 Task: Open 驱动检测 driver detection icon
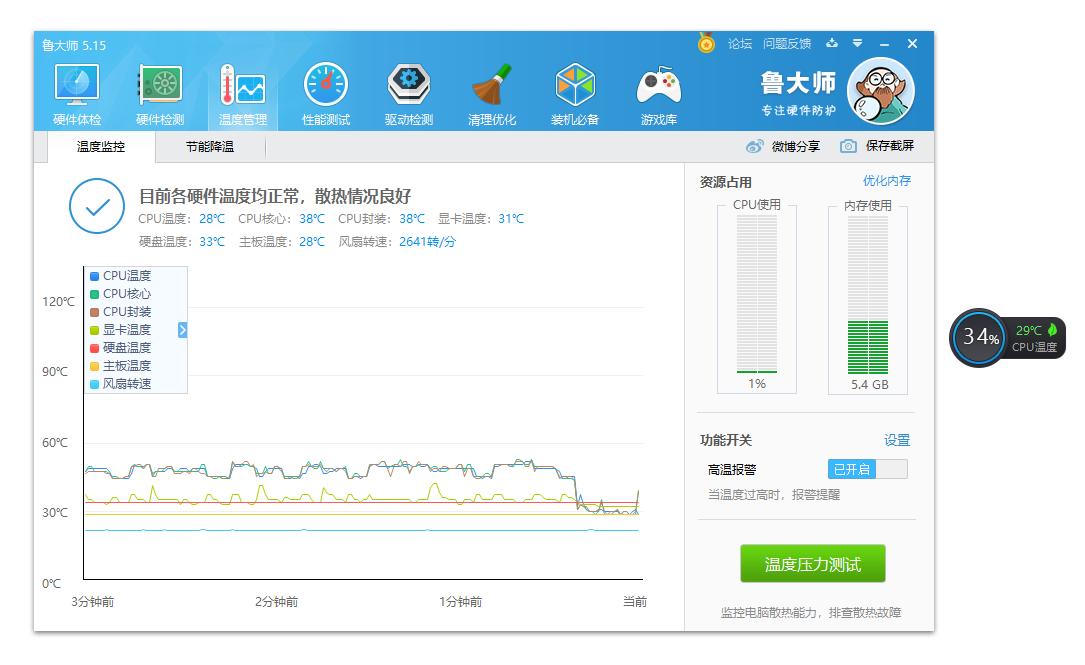coord(409,95)
